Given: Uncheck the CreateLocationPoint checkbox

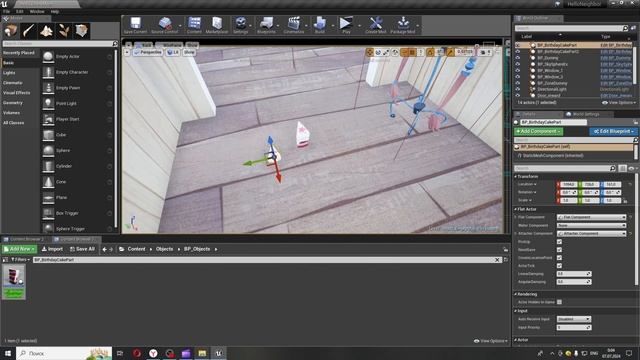Looking at the screenshot, I should coord(559,258).
